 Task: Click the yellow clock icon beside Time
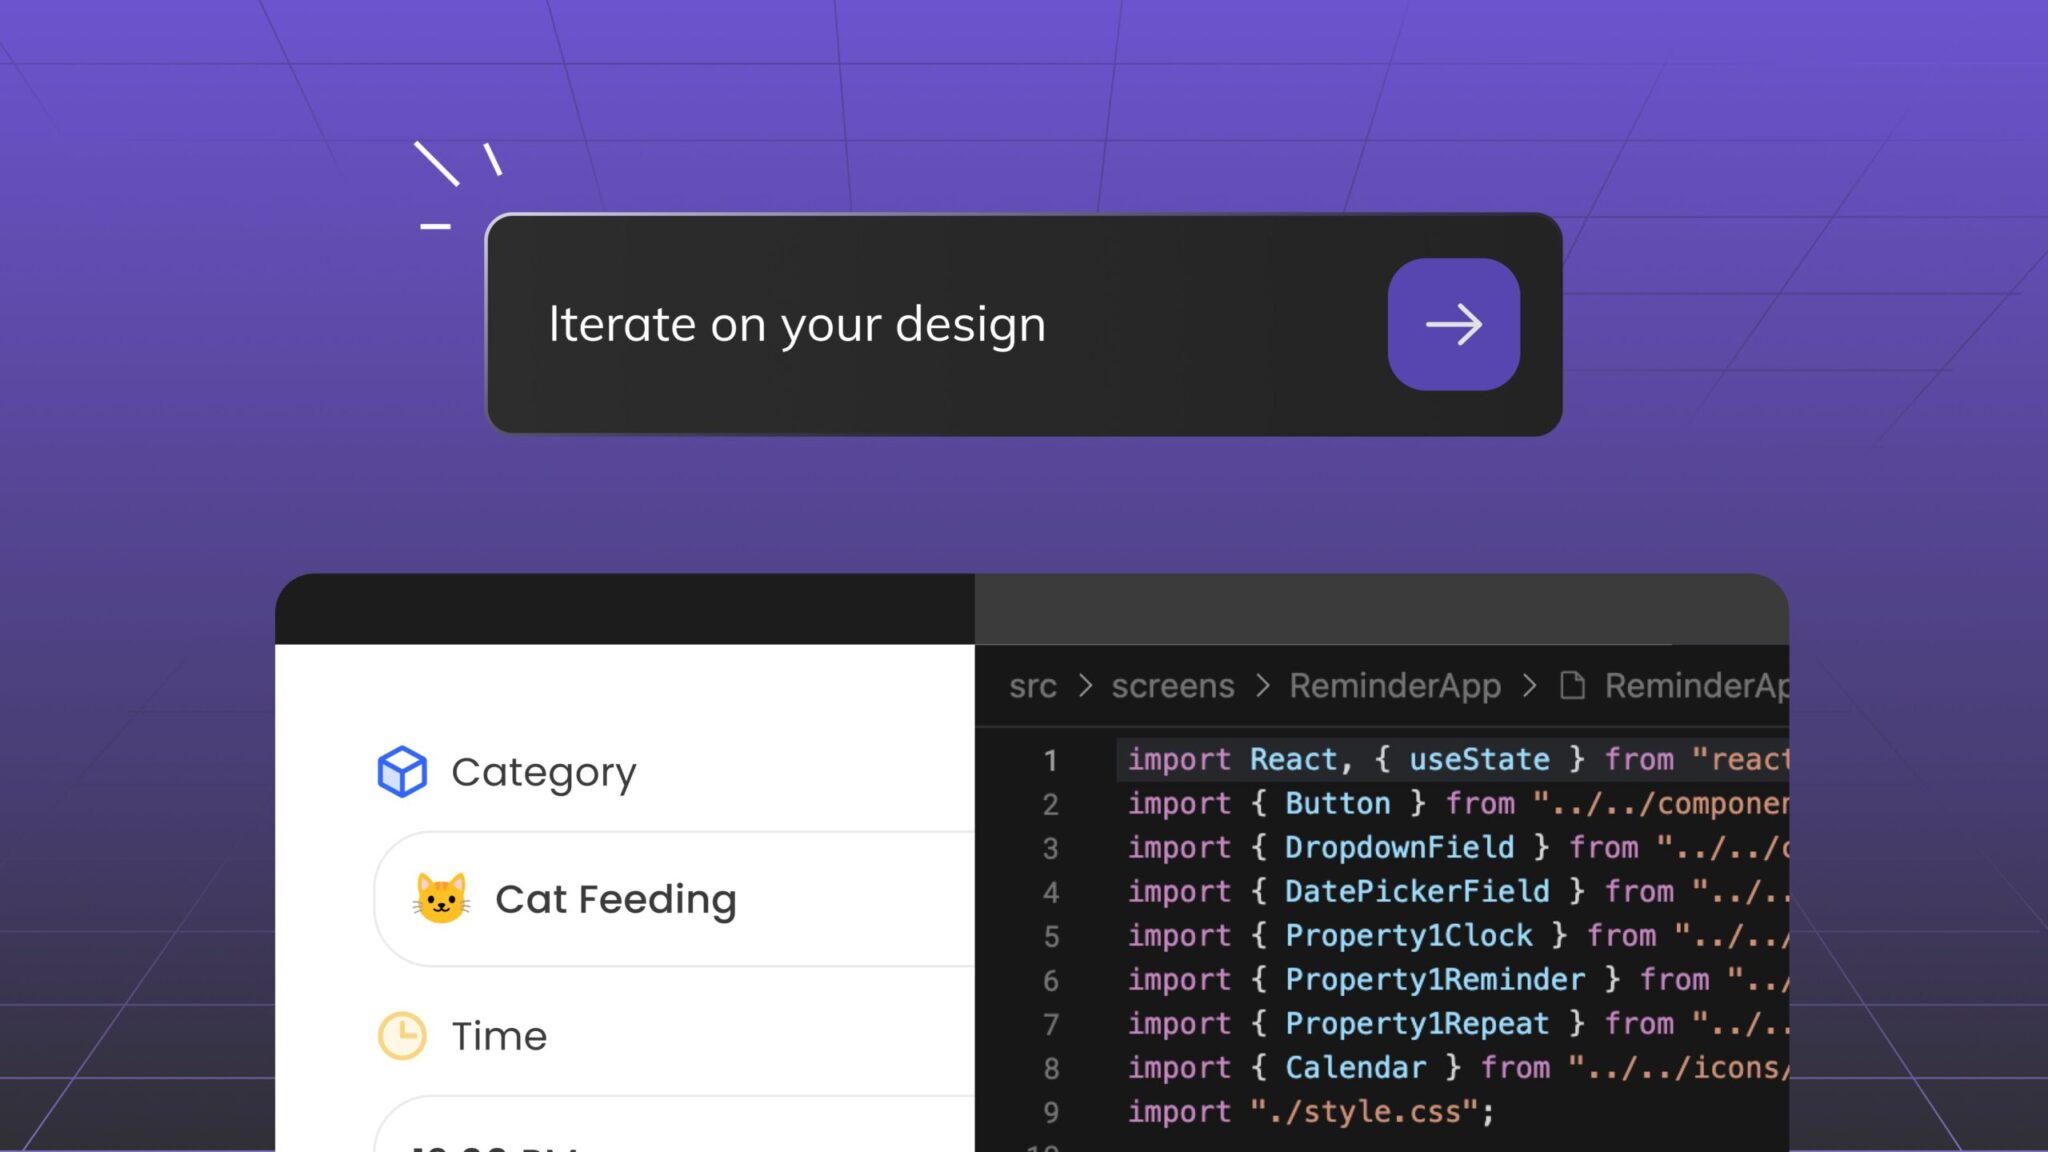pos(400,1035)
